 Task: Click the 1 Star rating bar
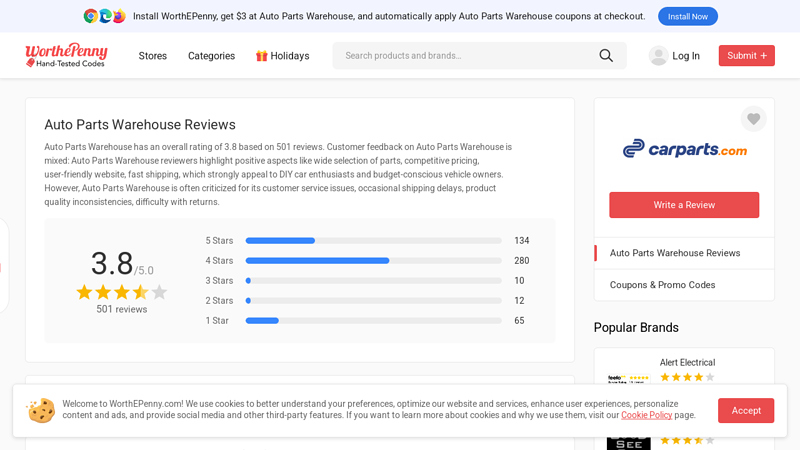(x=373, y=320)
